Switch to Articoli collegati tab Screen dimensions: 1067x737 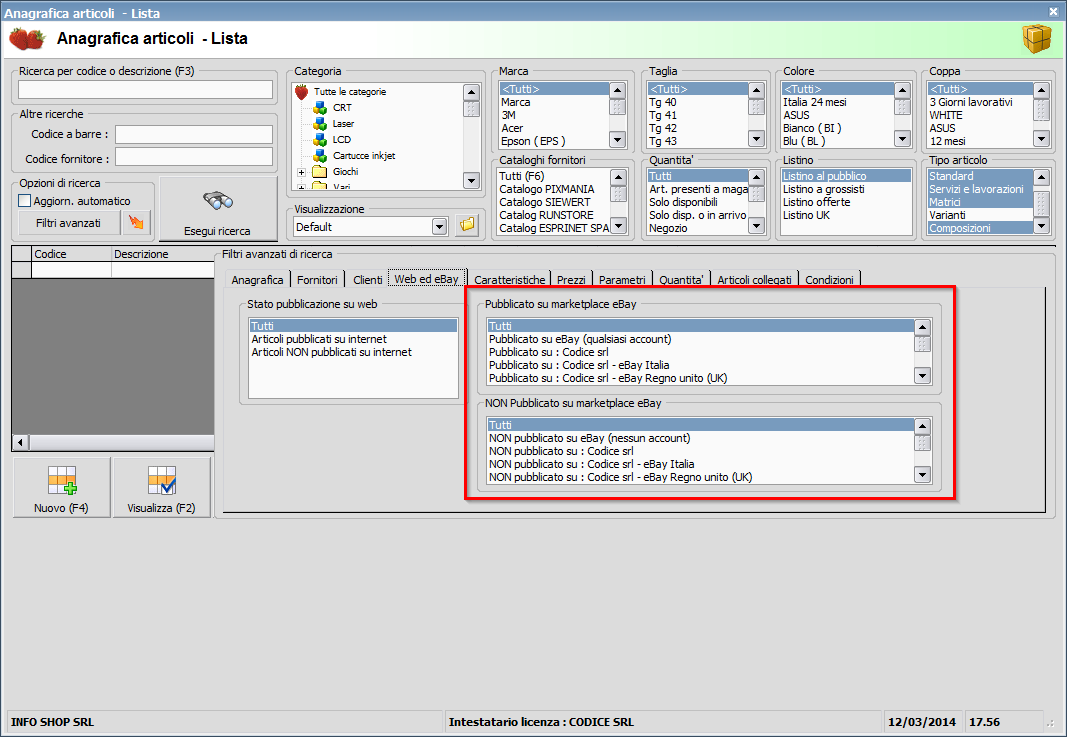[x=755, y=280]
